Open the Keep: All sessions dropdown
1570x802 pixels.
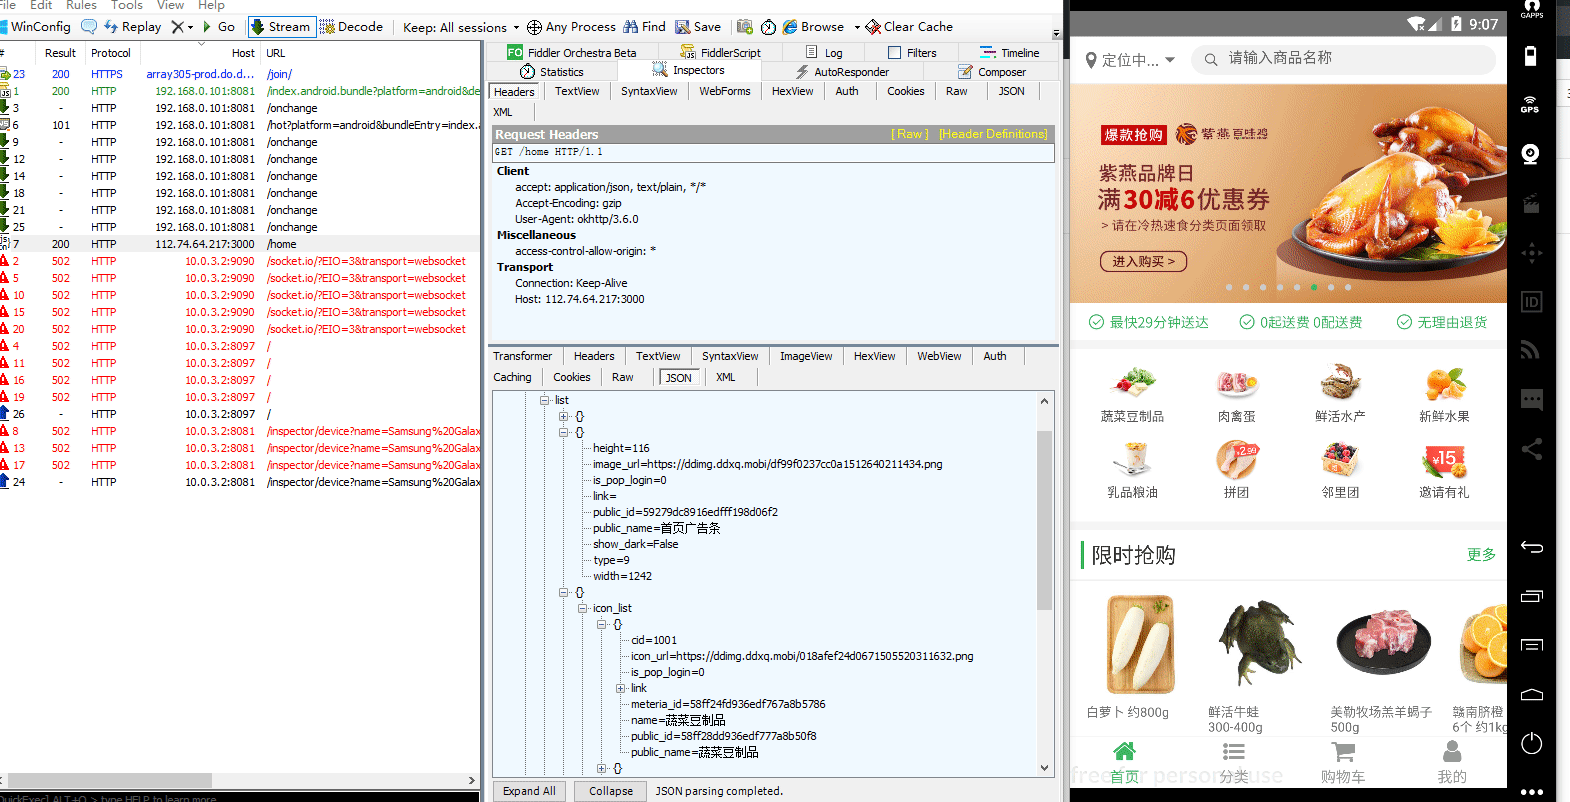(461, 27)
